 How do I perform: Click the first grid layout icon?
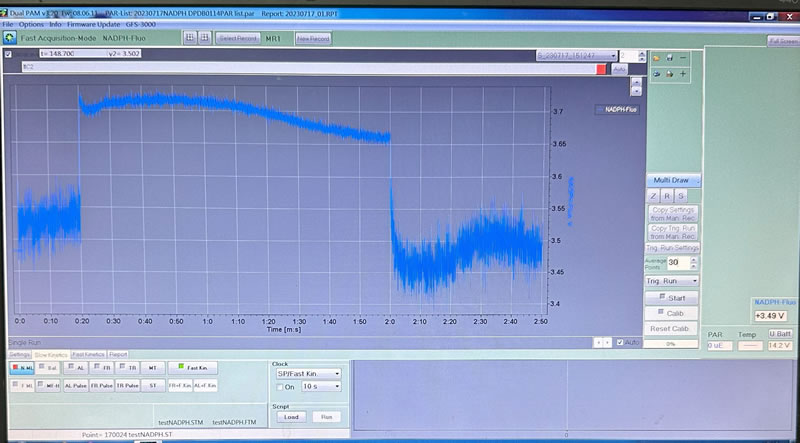[190, 37]
